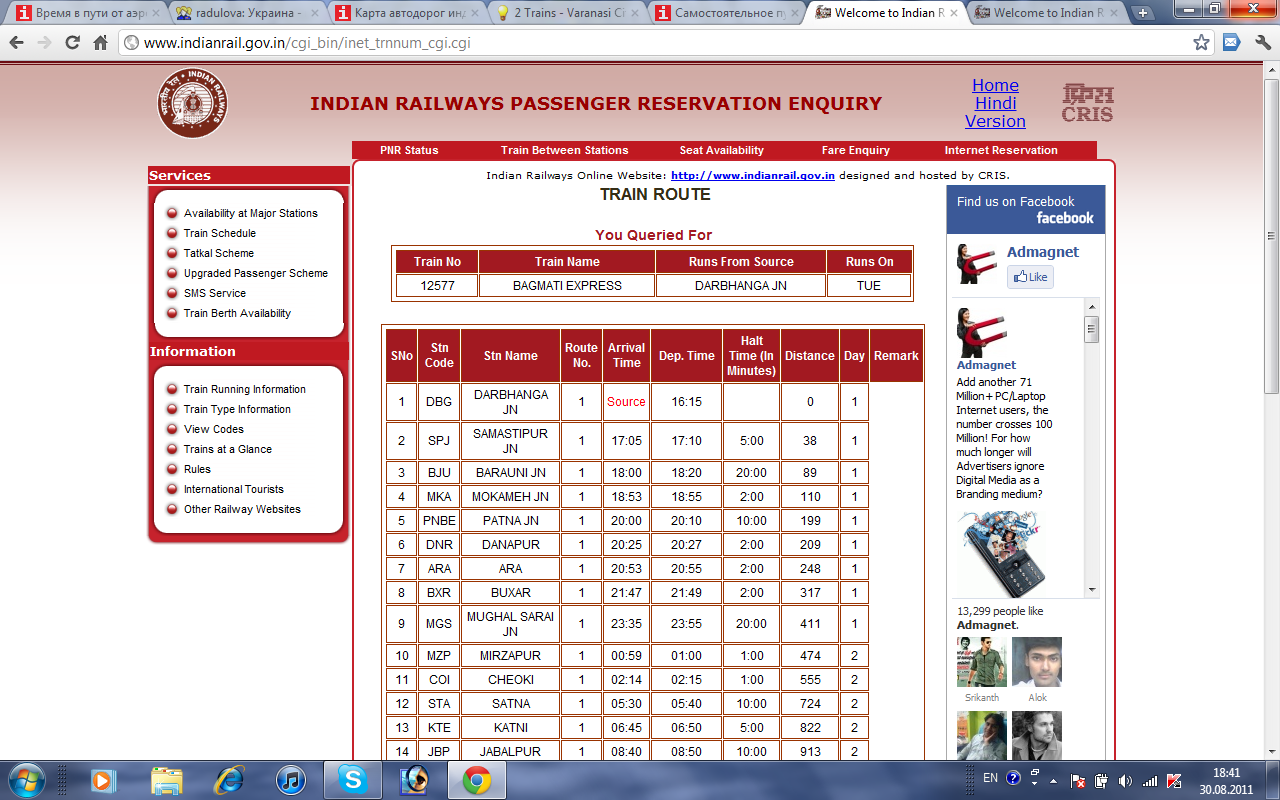This screenshot has height=800, width=1280.
Task: Open Train Running Information link
Action: 244,389
